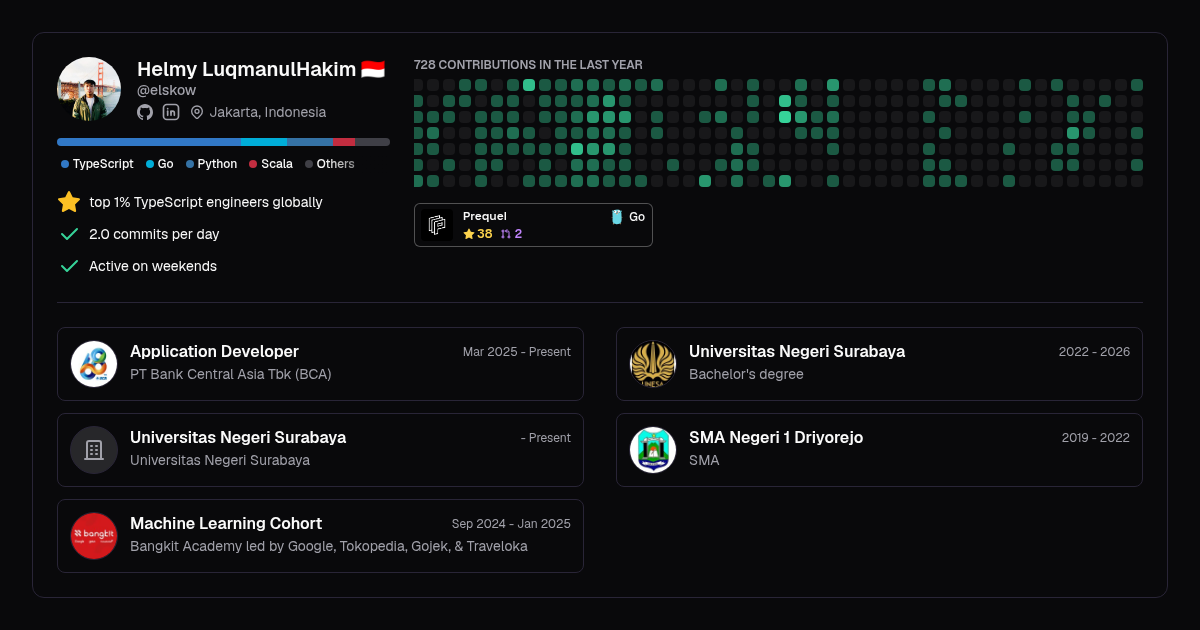Click the 2022 - 2026 date range
Image resolution: width=1200 pixels, height=630 pixels.
1094,352
